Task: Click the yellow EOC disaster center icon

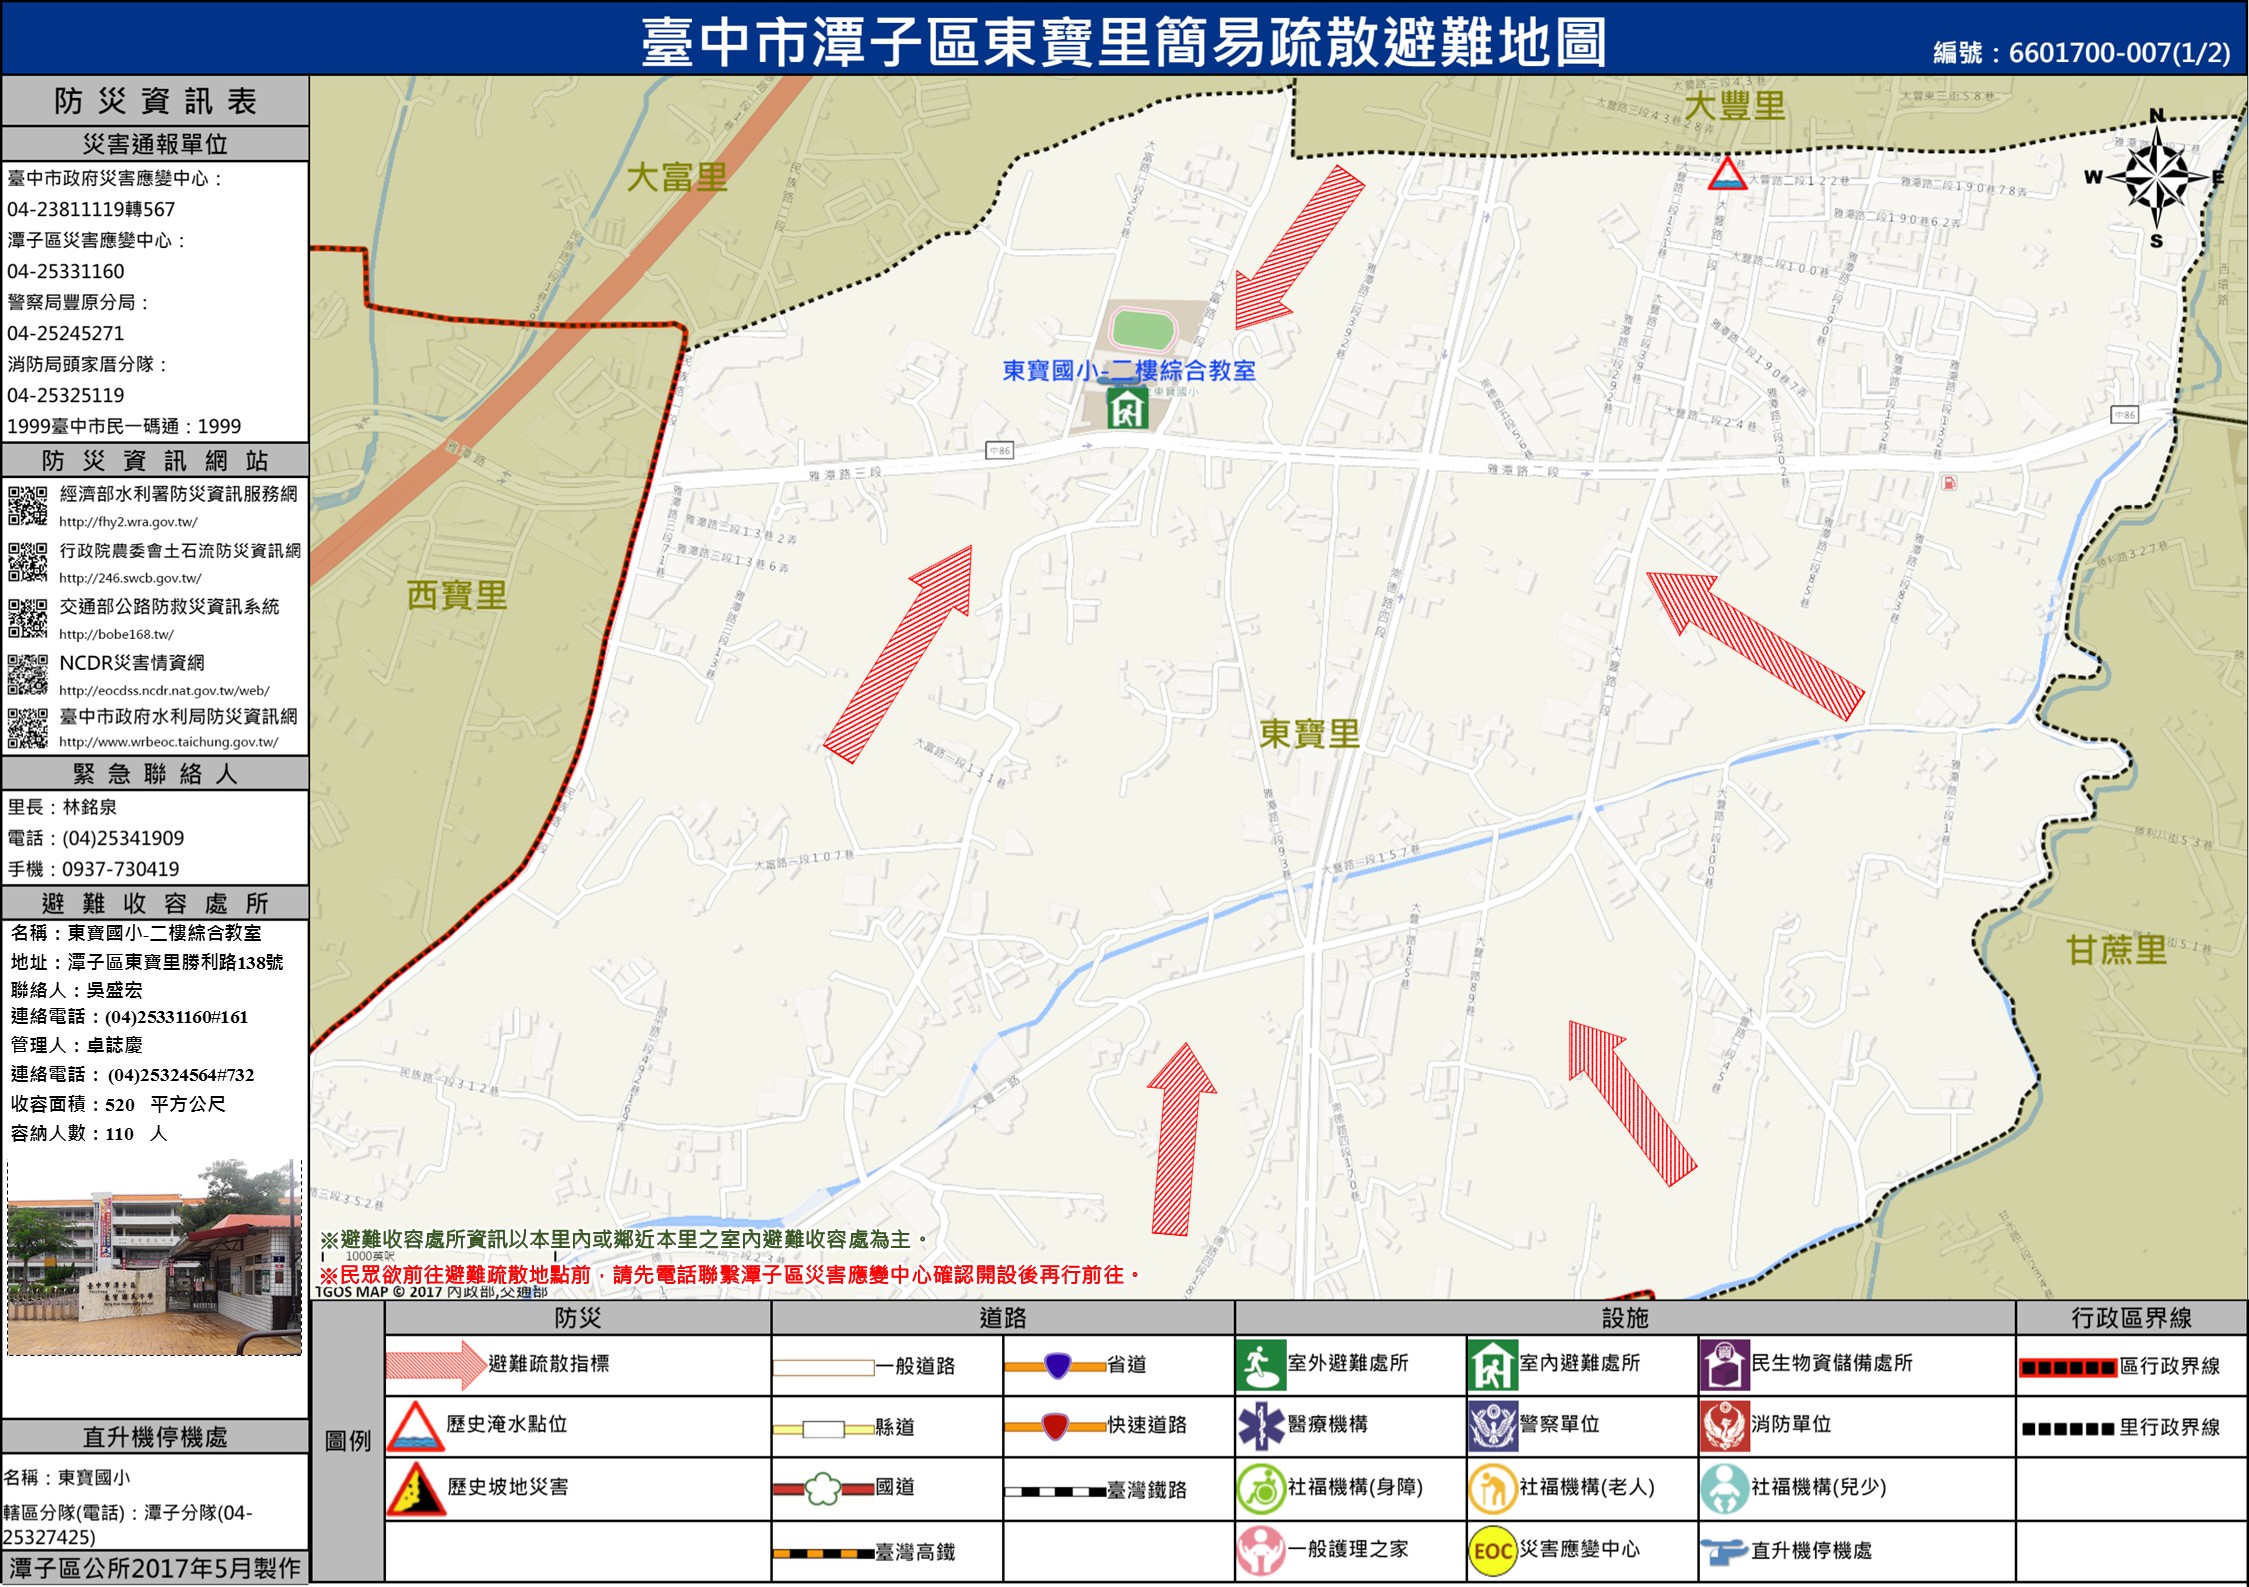Action: click(1492, 1550)
